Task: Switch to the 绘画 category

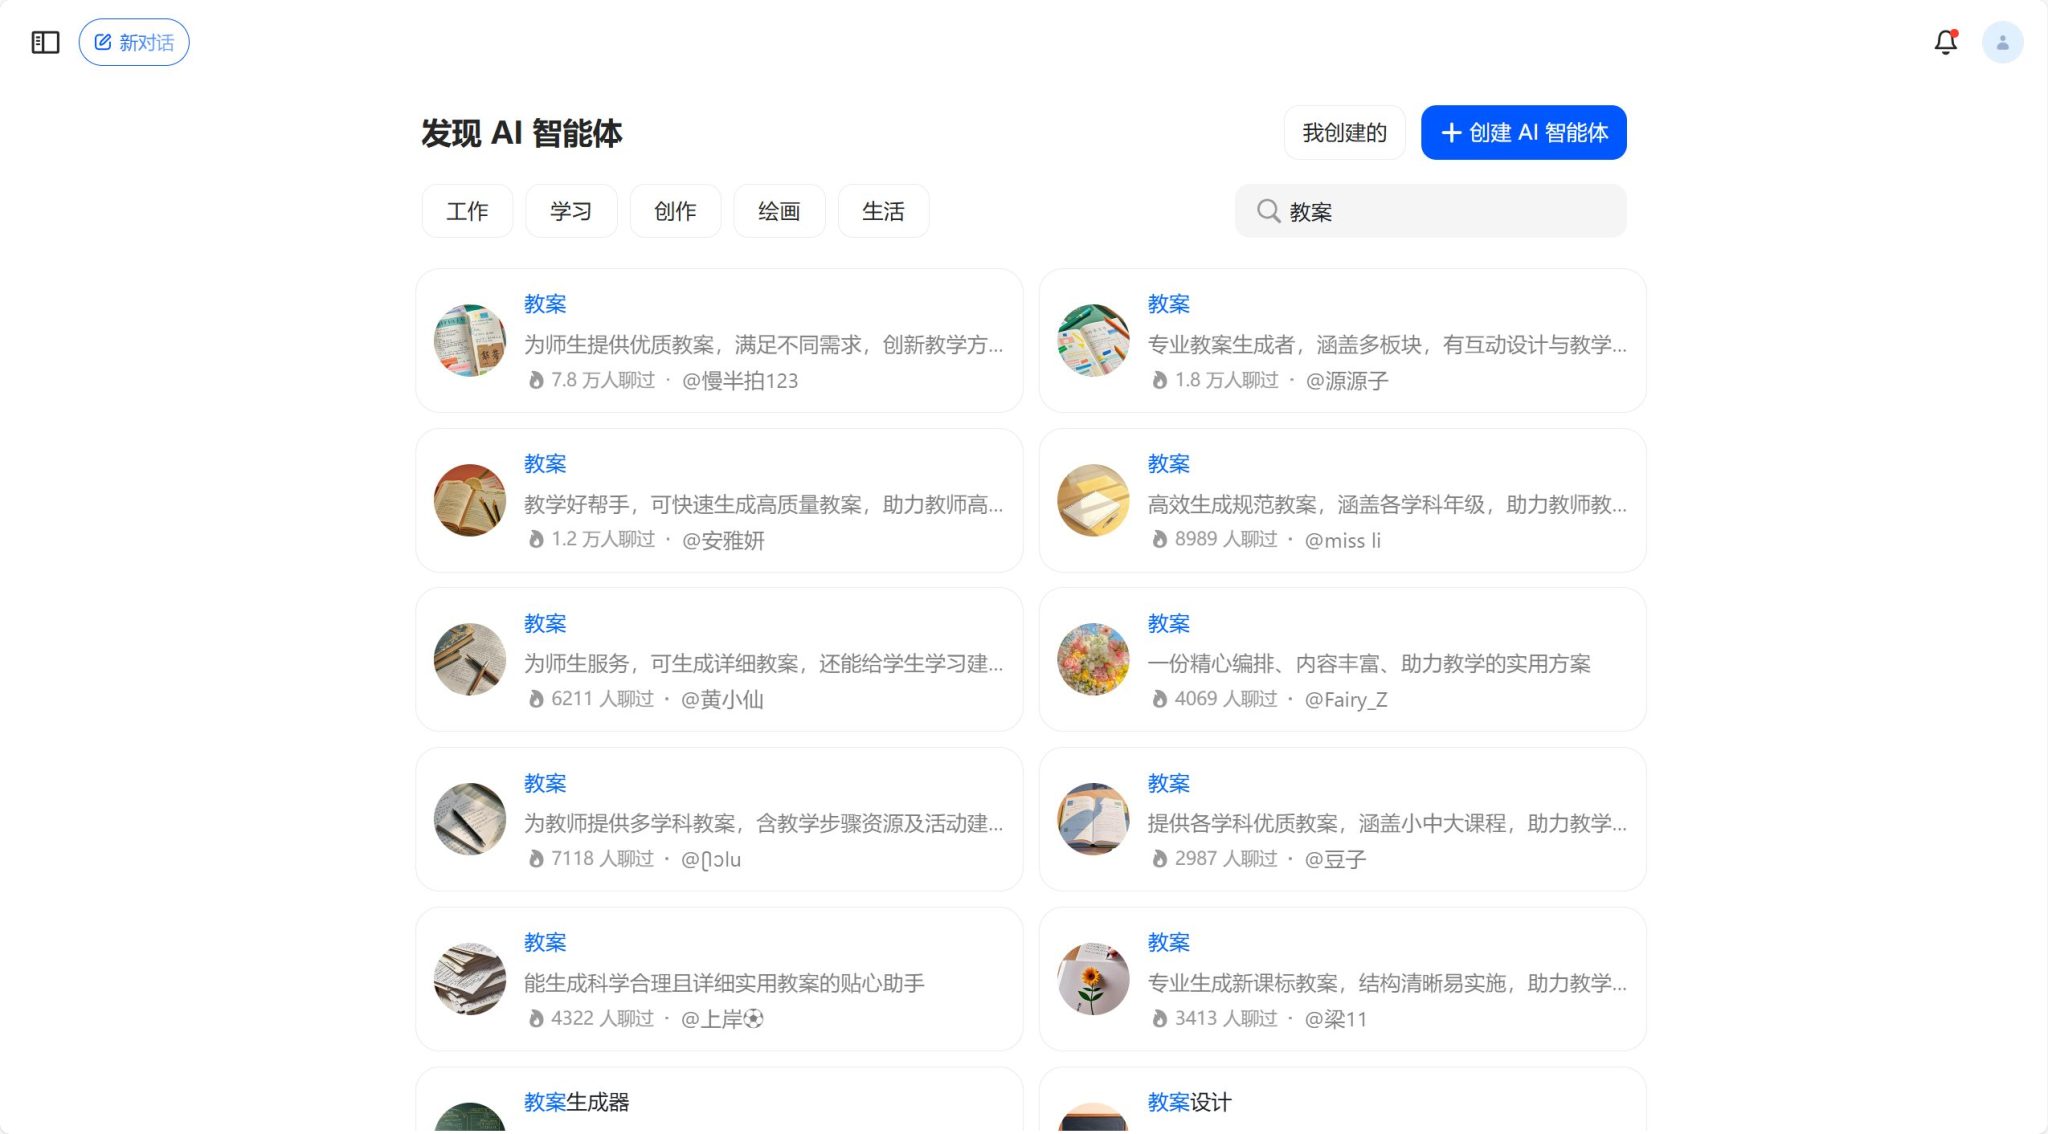Action: tap(779, 211)
